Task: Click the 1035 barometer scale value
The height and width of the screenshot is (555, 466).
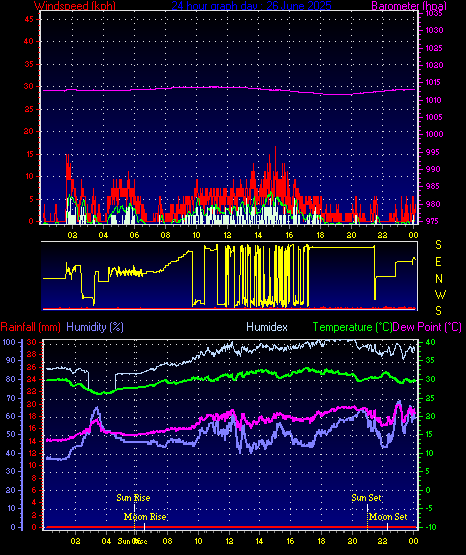Action: [434, 13]
